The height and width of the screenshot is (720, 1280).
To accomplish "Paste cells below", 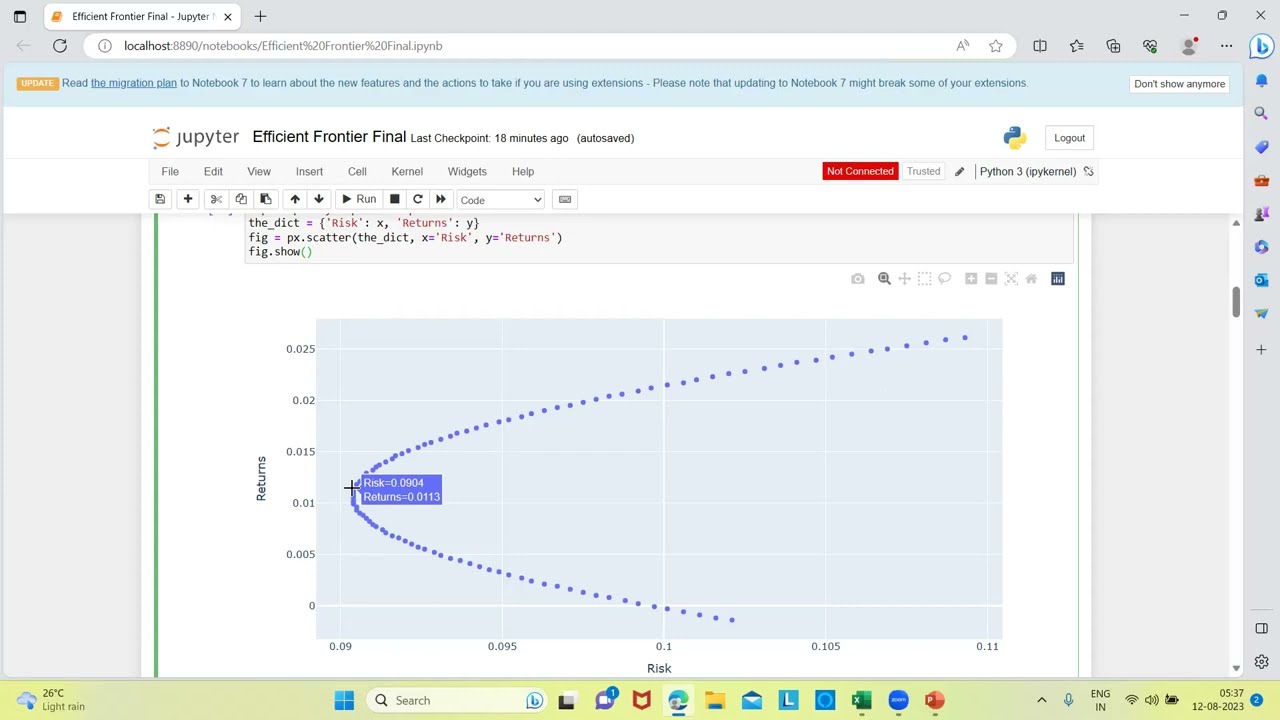I will (266, 199).
